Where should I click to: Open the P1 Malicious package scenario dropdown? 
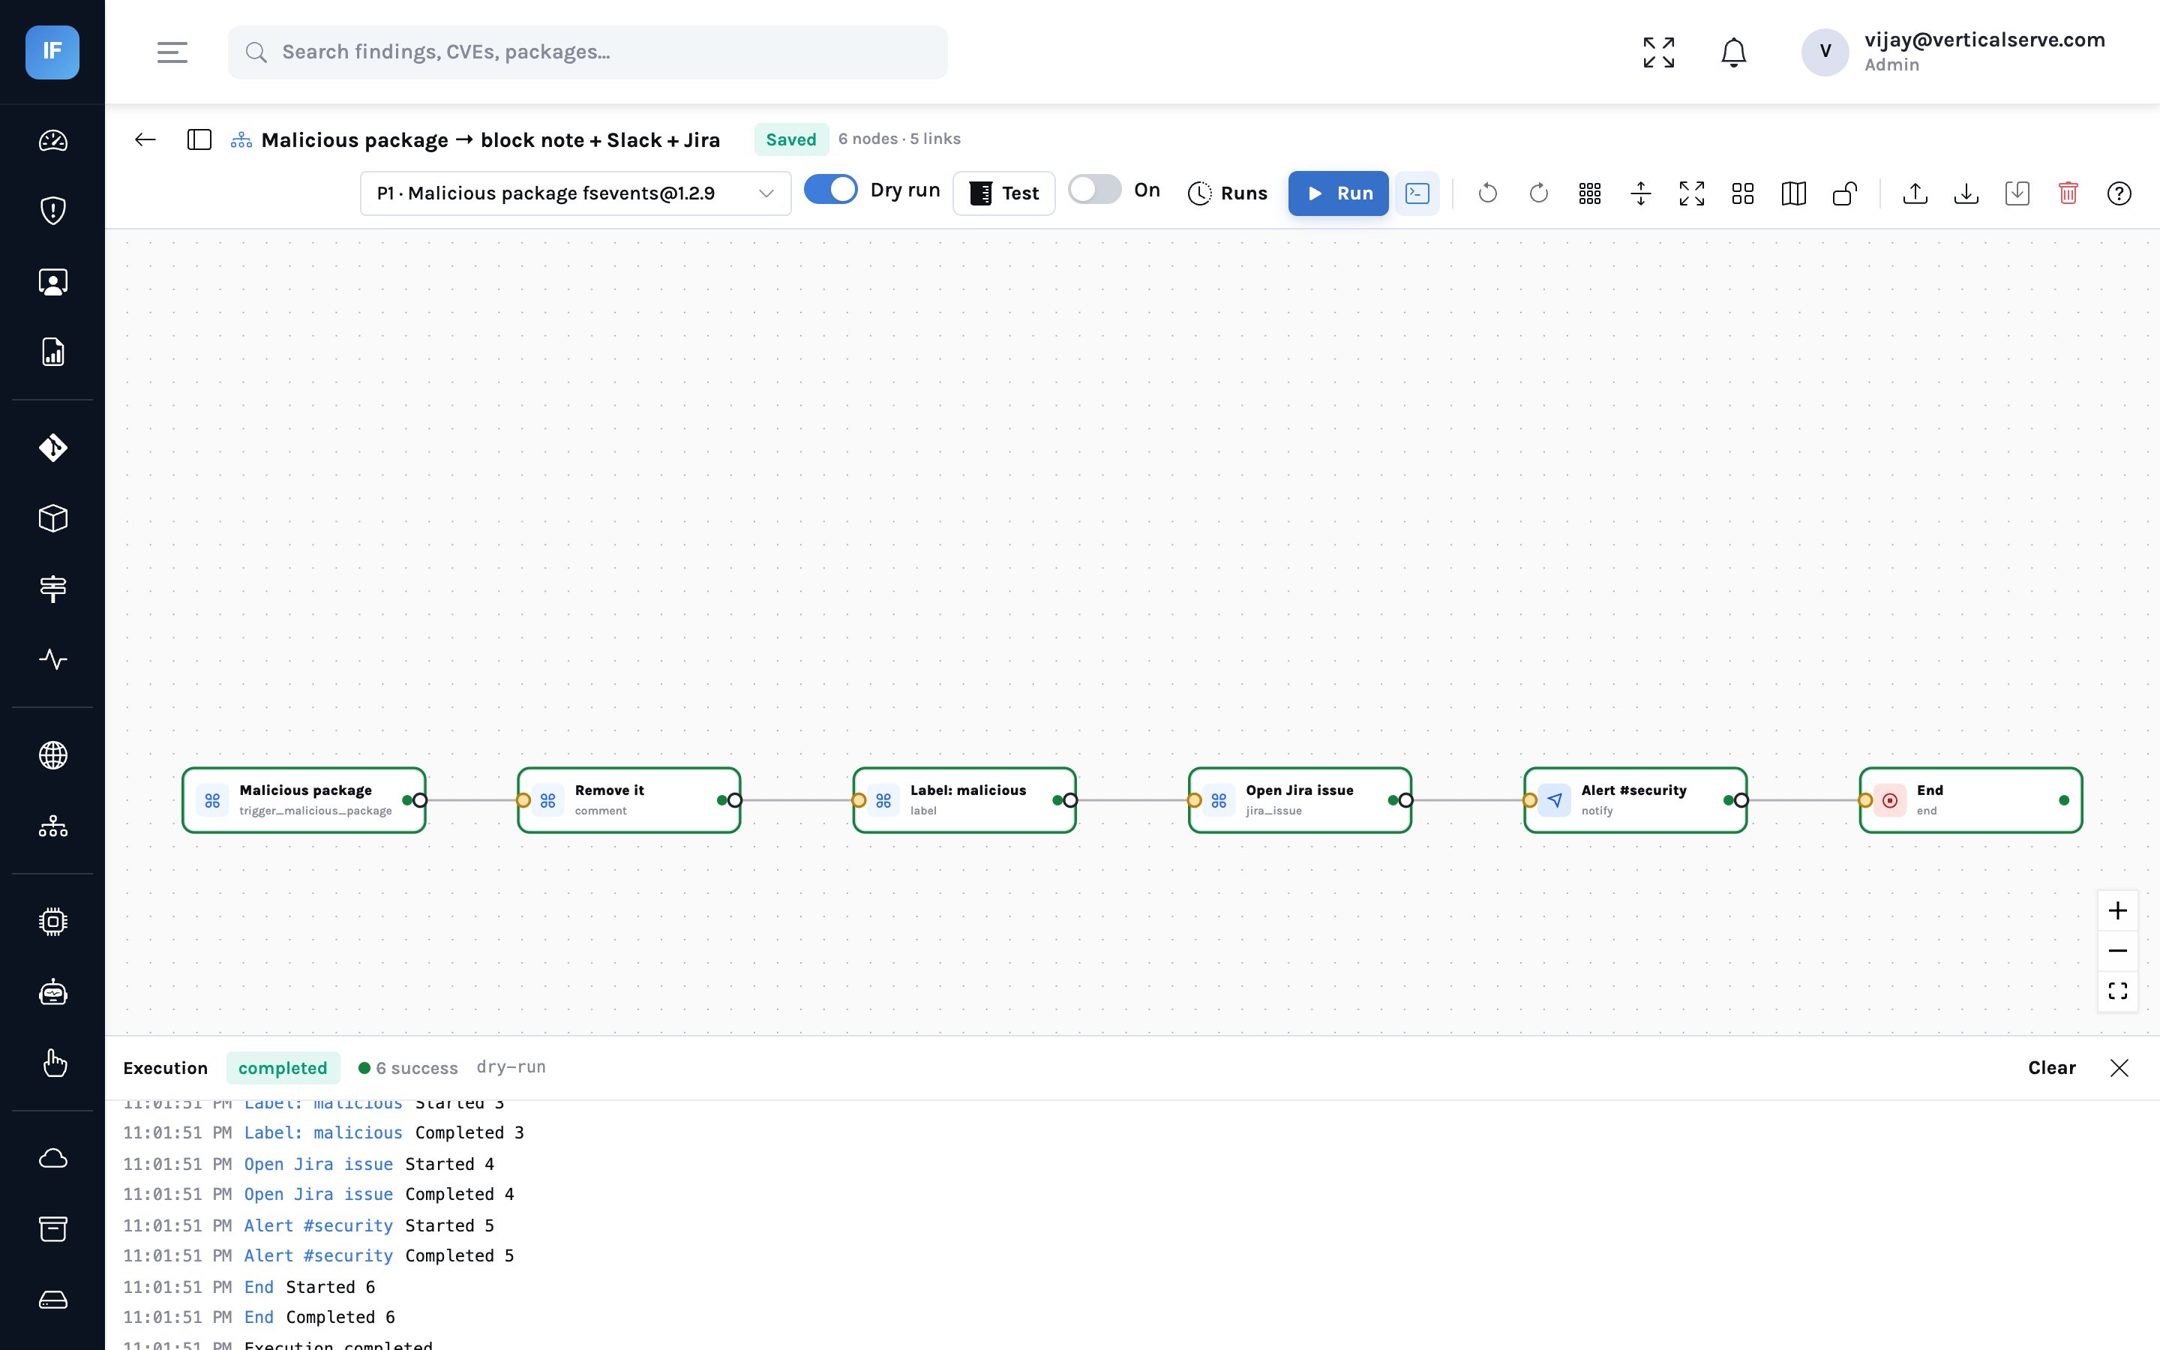pyautogui.click(x=575, y=193)
